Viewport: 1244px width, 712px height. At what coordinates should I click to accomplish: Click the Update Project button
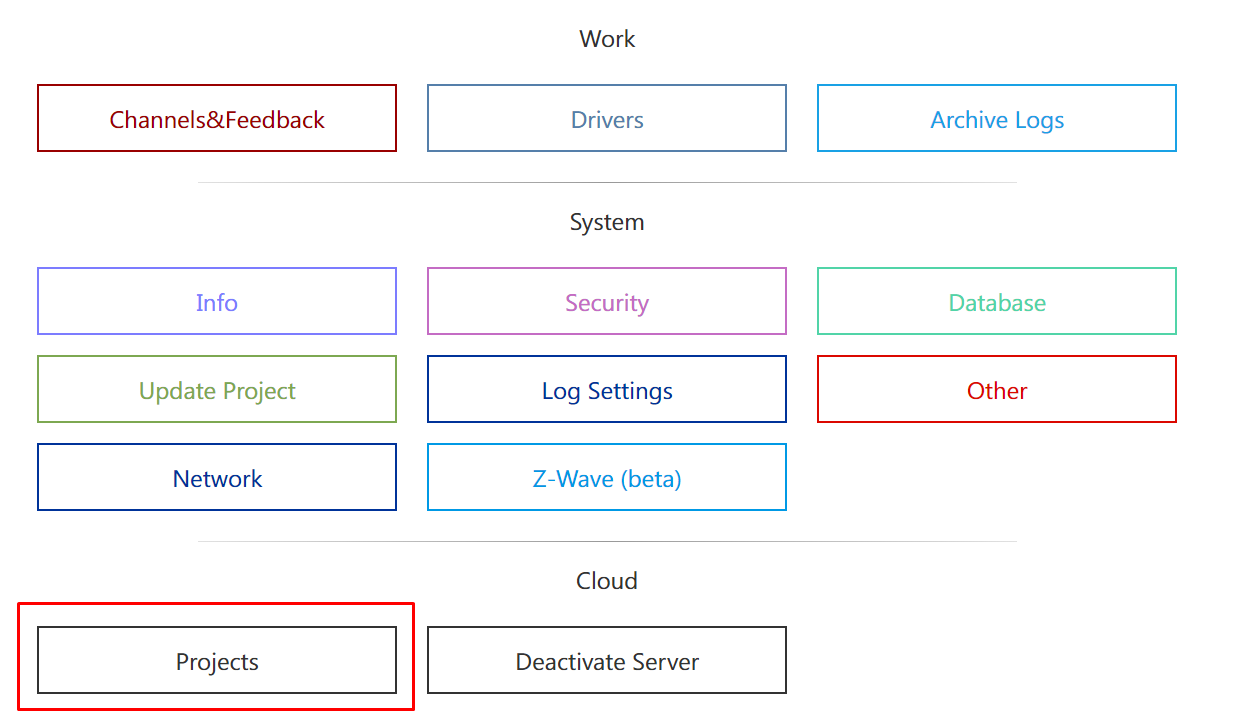pyautogui.click(x=217, y=390)
